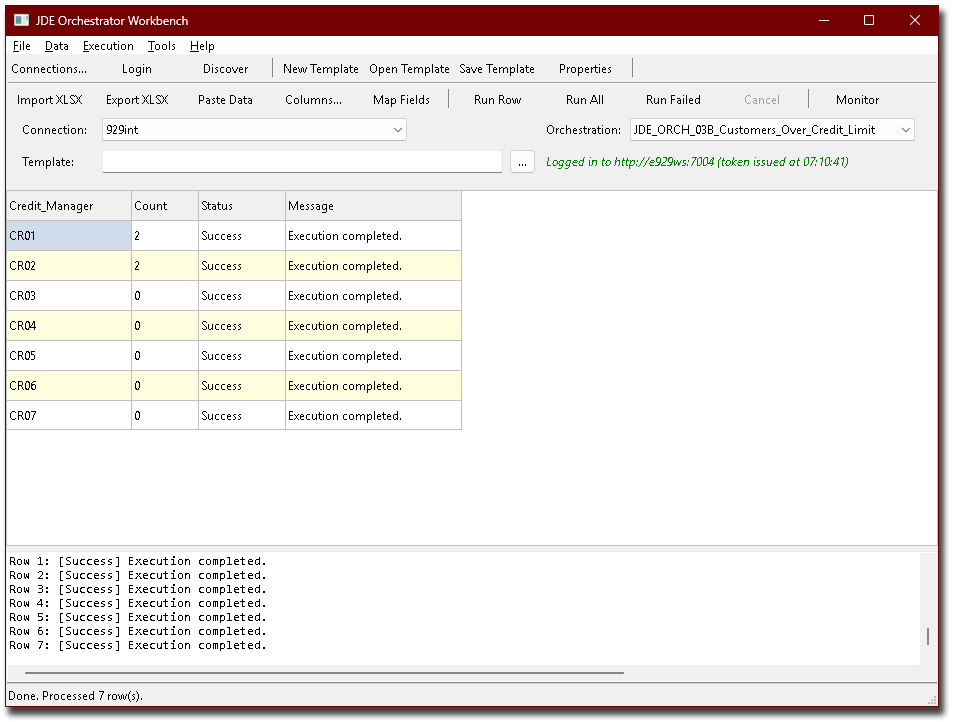
Task: Open the Columns... dialog
Action: [313, 100]
